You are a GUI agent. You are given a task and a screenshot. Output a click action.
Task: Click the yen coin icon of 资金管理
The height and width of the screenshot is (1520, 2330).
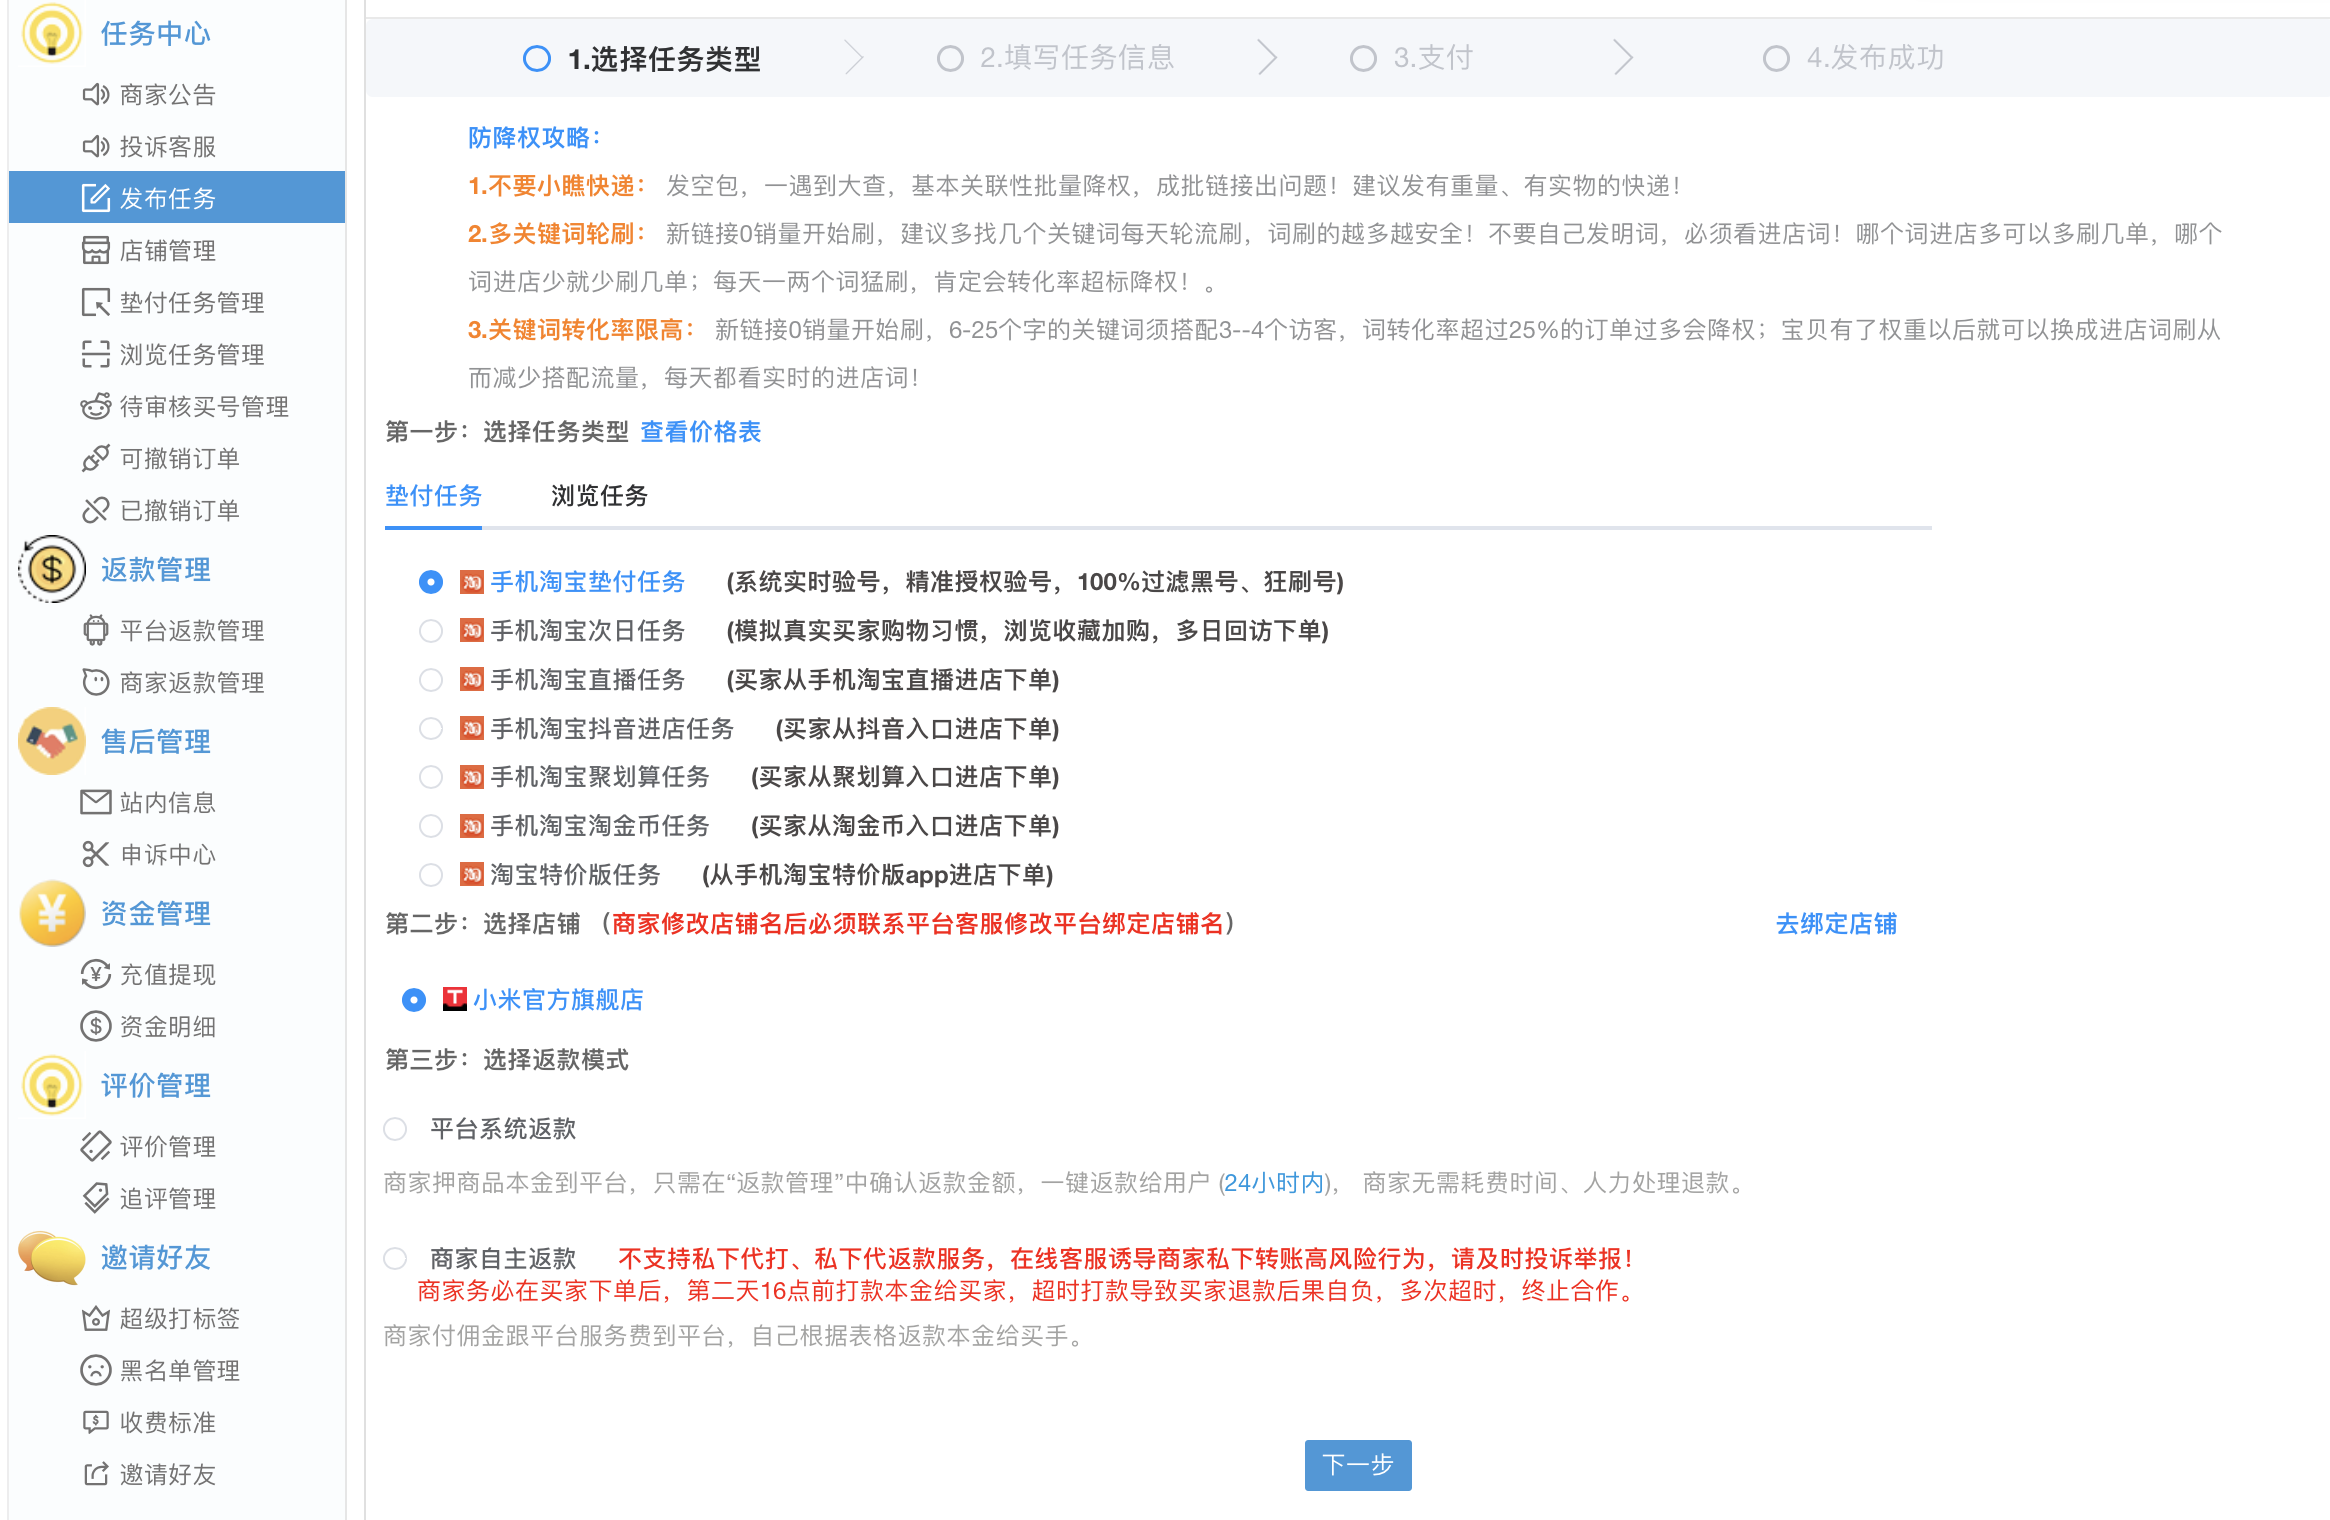[52, 913]
